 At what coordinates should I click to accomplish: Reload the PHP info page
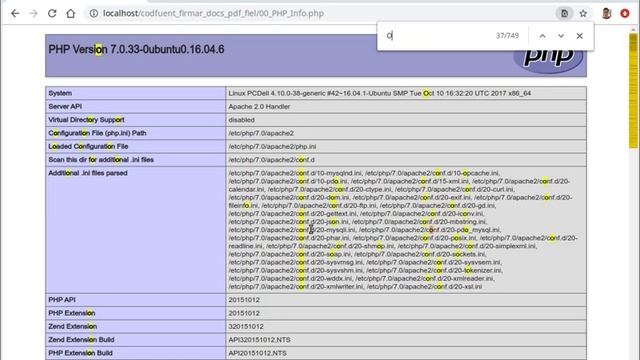click(x=52, y=13)
